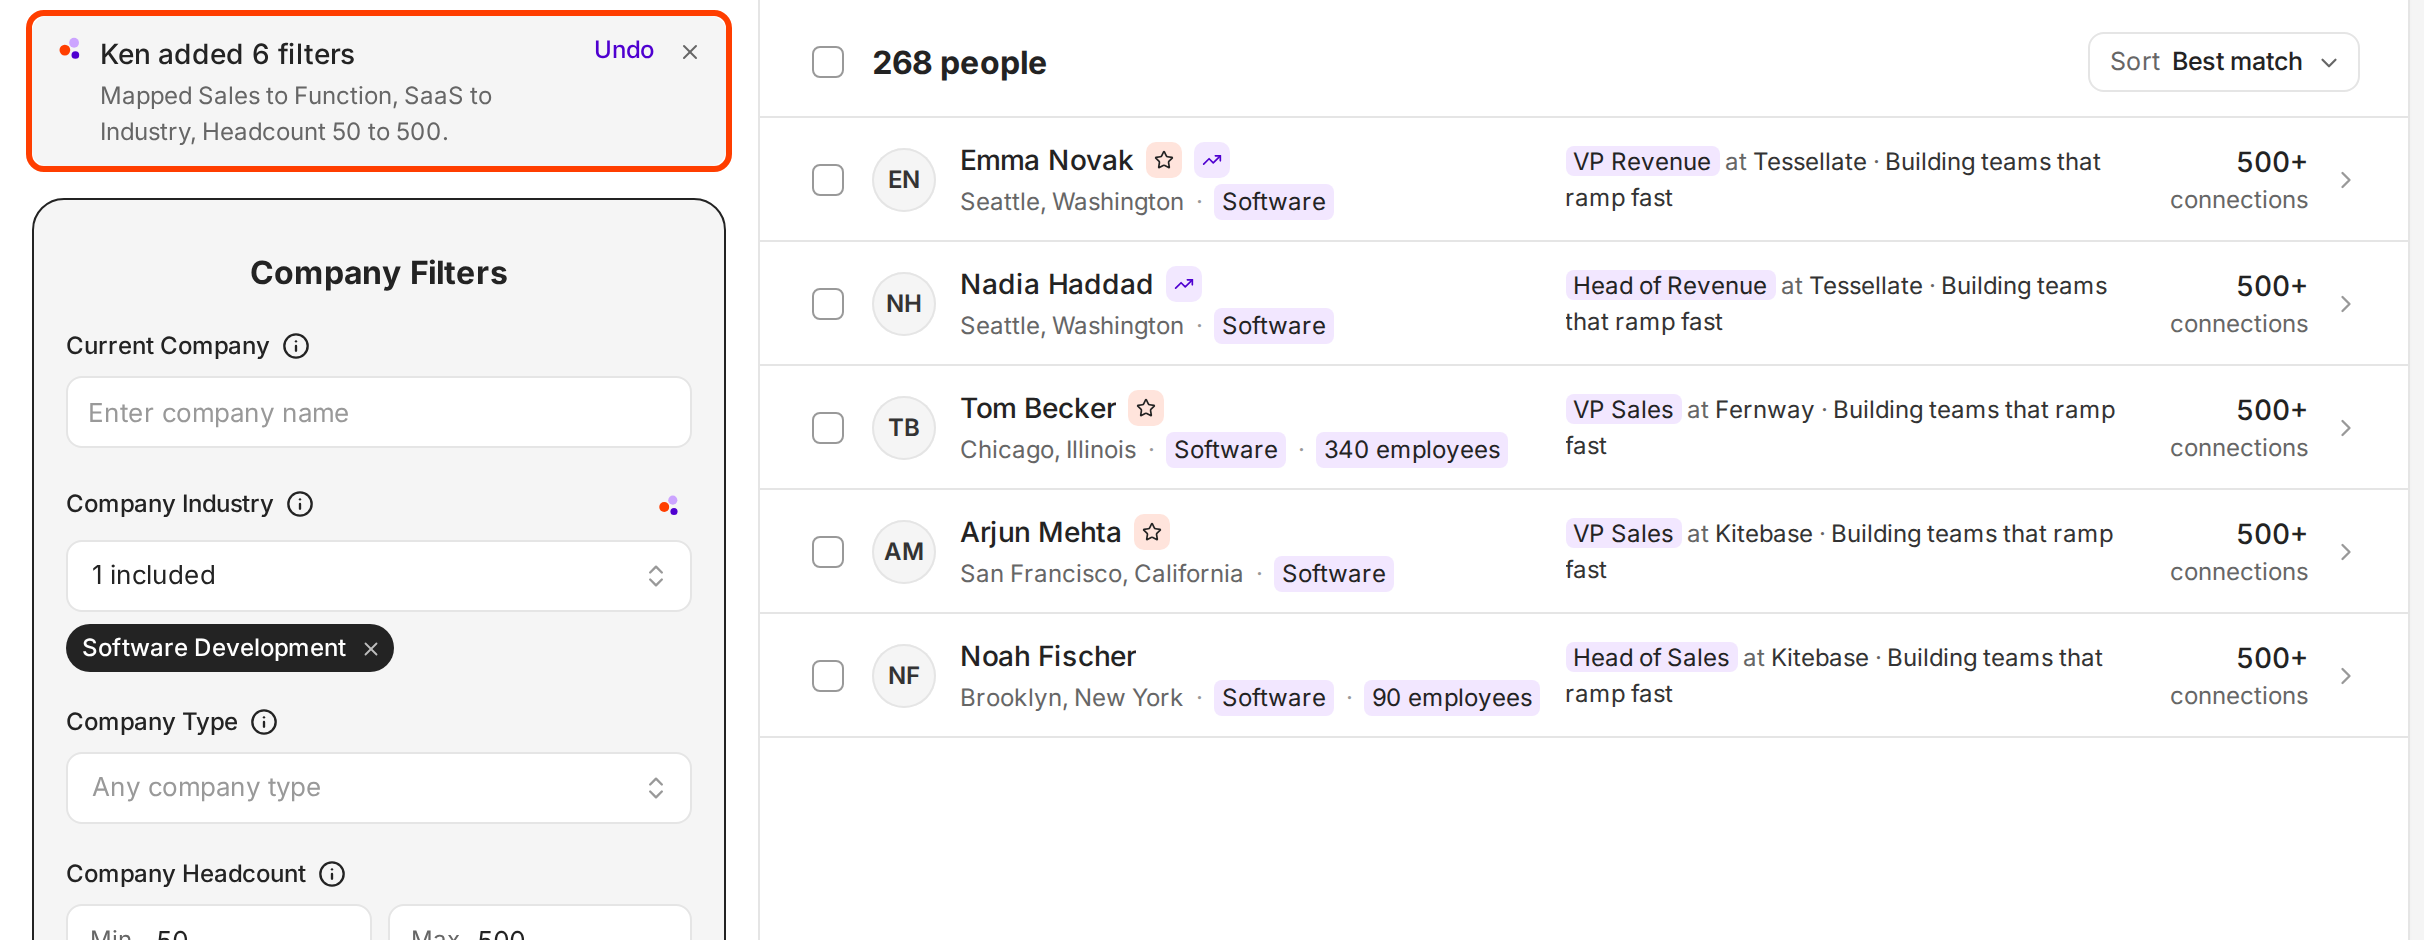Click the 90 employees tag
Image resolution: width=2424 pixels, height=940 pixels.
pyautogui.click(x=1452, y=698)
